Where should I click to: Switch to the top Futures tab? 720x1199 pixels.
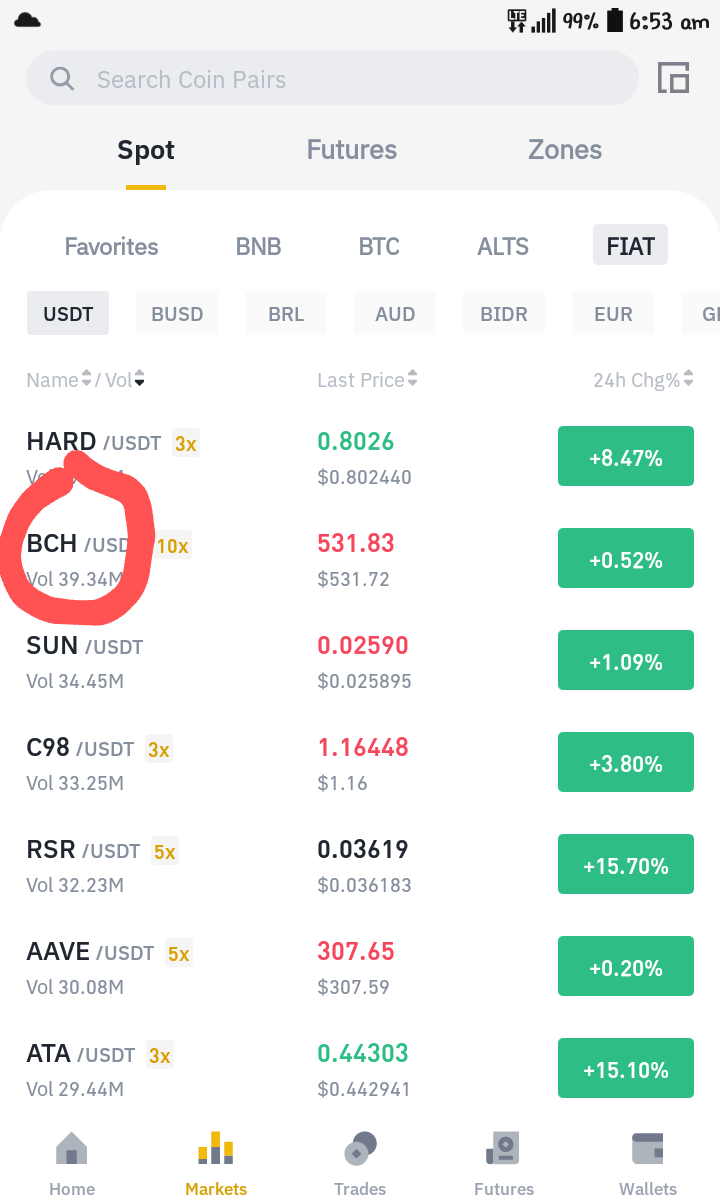pyautogui.click(x=352, y=150)
